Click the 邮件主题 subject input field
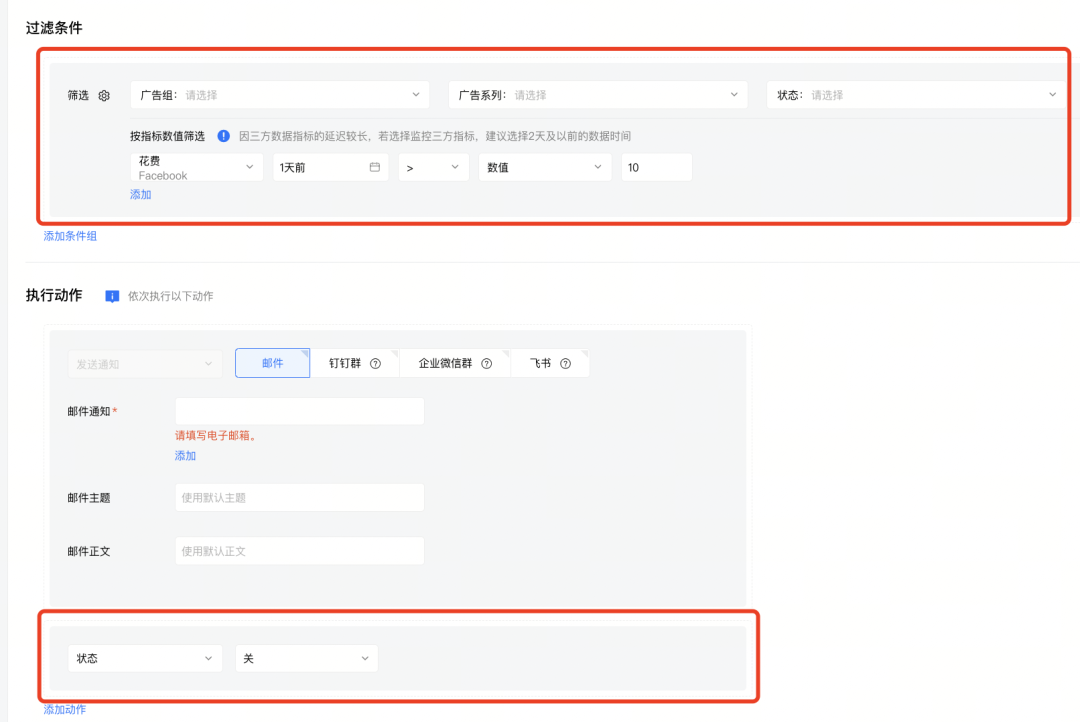The image size is (1080, 722). [x=299, y=497]
